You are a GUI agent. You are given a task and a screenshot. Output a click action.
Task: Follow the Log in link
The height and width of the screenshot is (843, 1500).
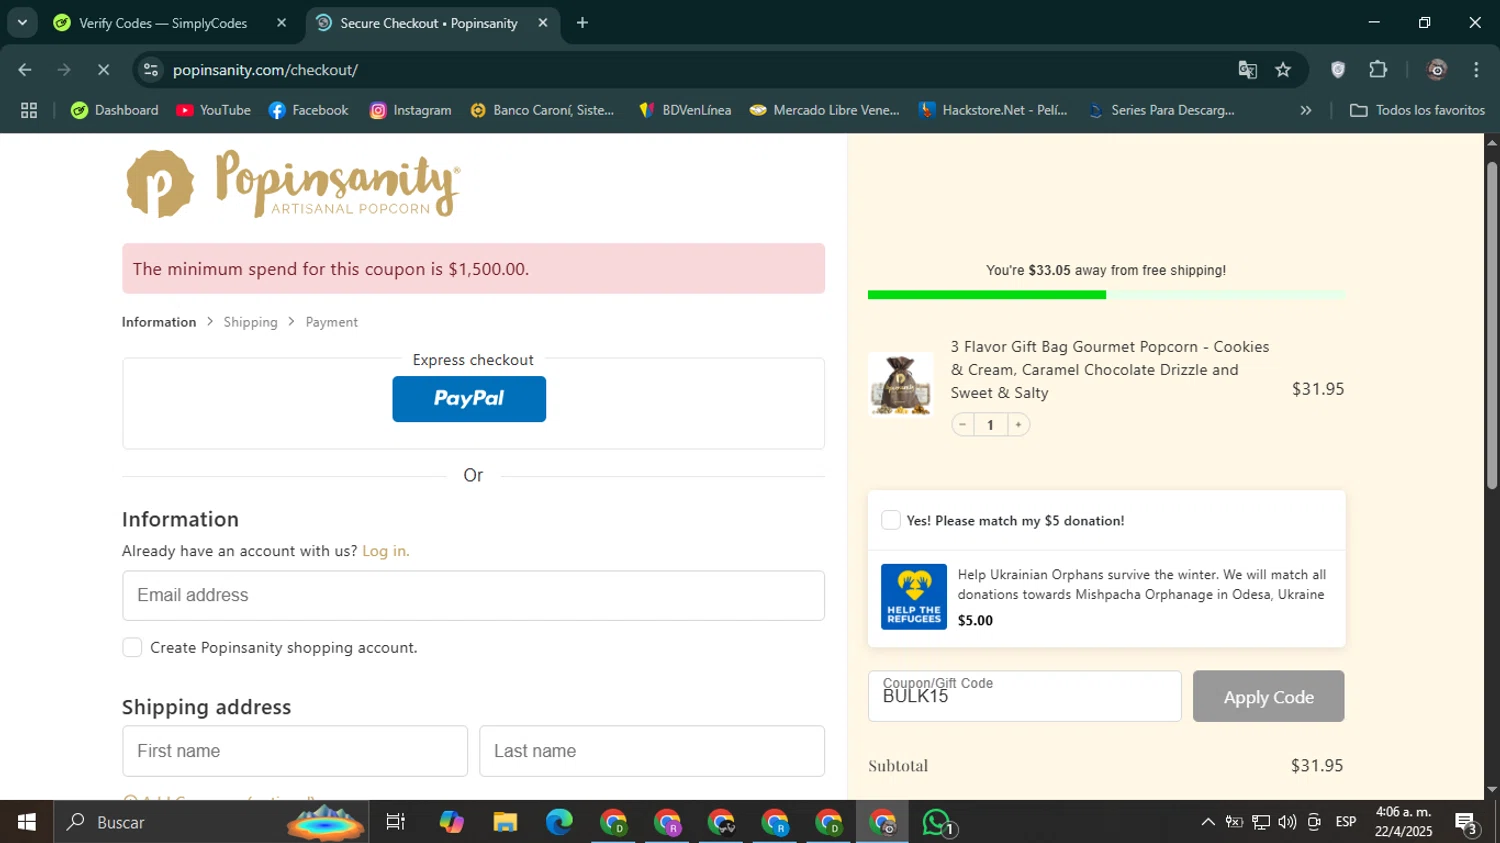tap(385, 551)
